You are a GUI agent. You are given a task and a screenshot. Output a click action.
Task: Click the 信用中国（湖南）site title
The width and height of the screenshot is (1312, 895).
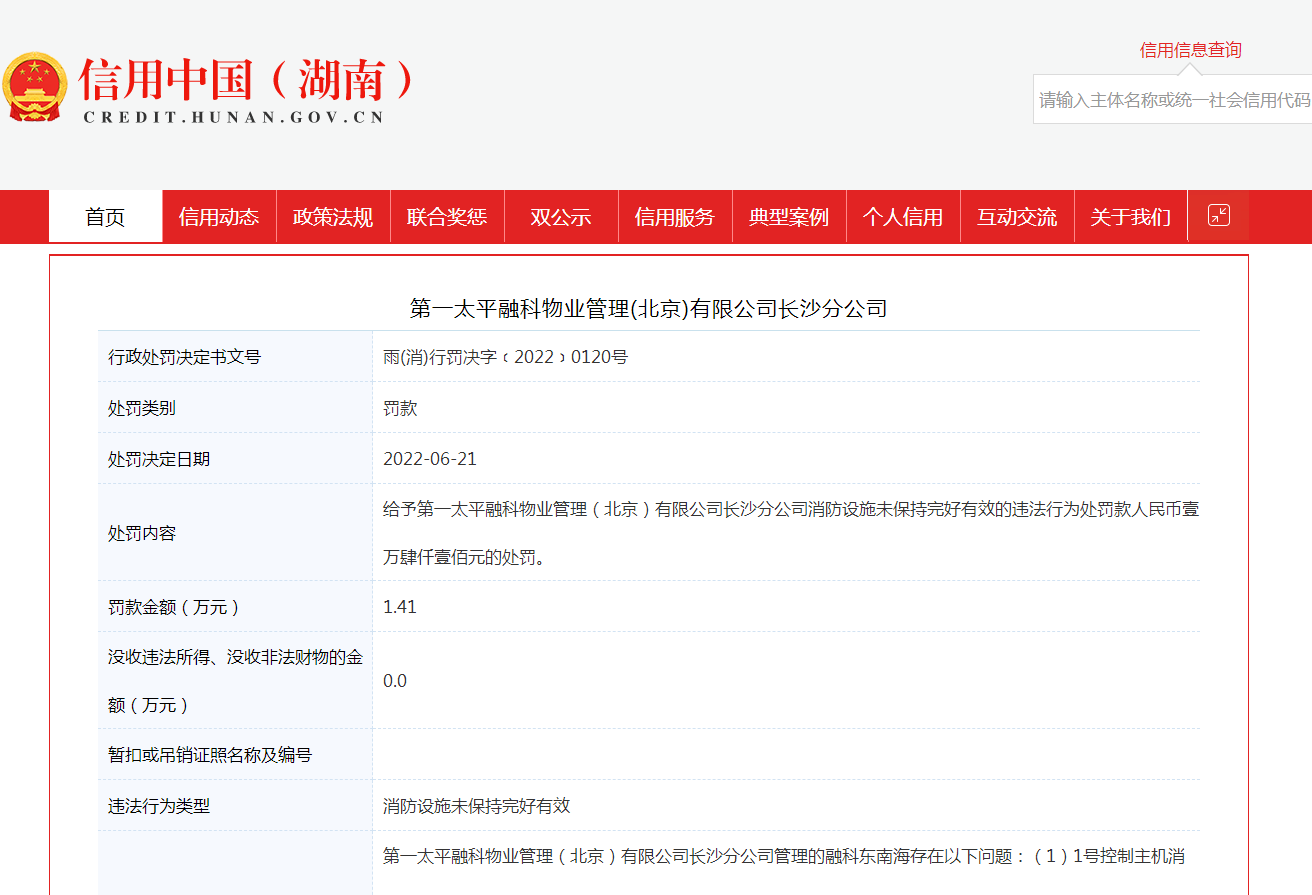point(247,79)
